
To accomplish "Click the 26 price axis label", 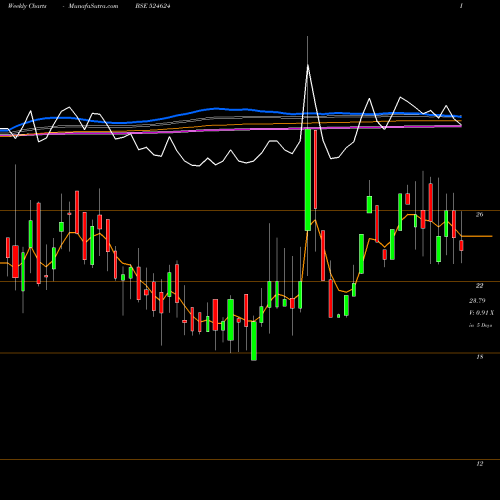I will 479,215.
